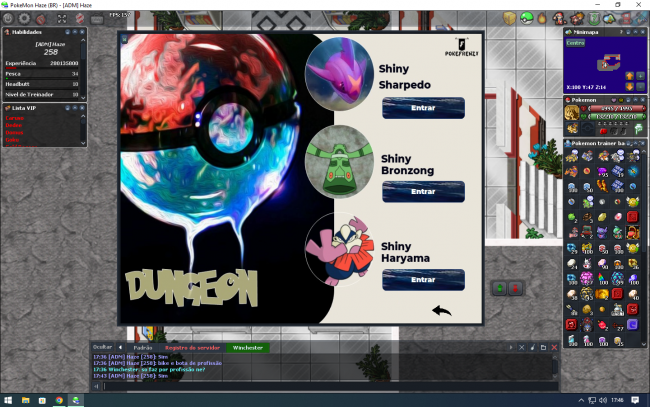Enter the Shiny Haryama dungeon
Image resolution: width=650 pixels, height=407 pixels.
click(423, 279)
